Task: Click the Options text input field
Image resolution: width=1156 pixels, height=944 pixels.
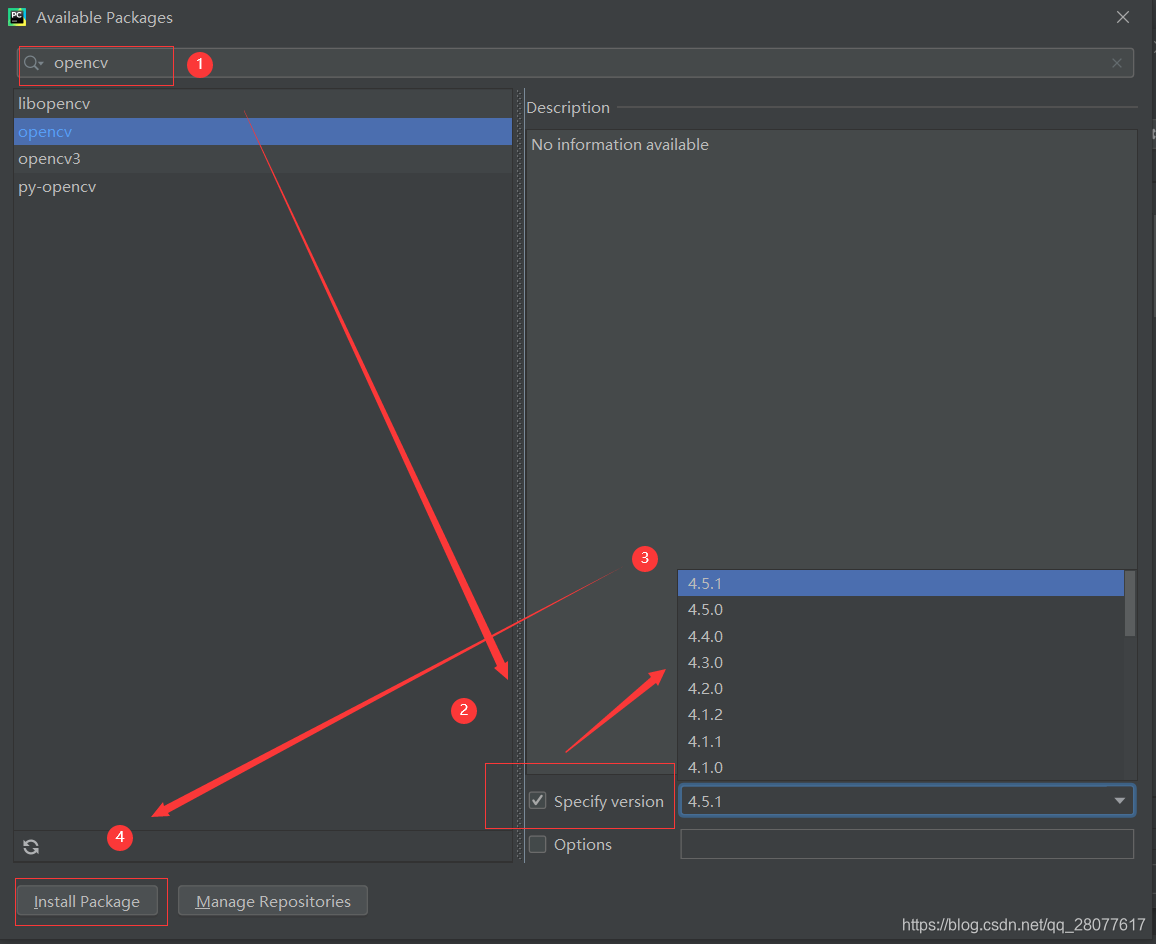Action: point(907,844)
